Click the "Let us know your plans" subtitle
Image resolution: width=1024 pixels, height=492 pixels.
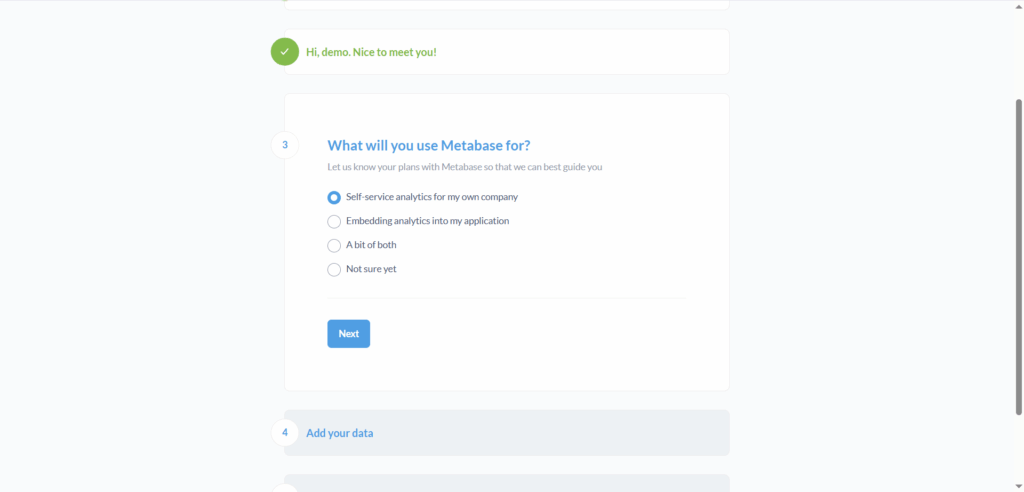tap(464, 167)
